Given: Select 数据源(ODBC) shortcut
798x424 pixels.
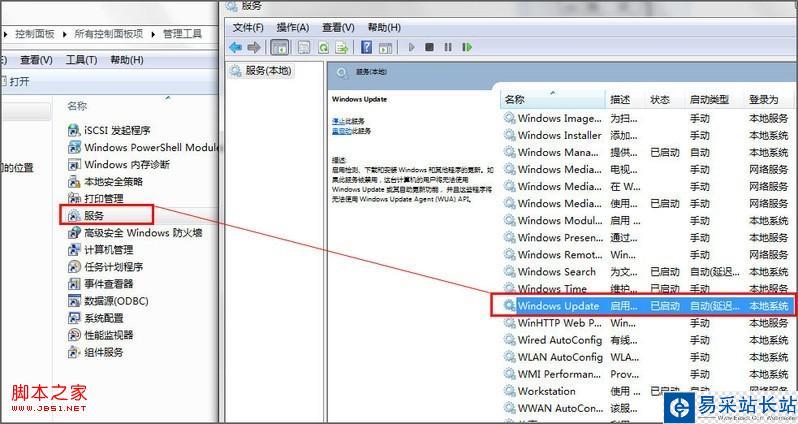Looking at the screenshot, I should click(x=108, y=301).
